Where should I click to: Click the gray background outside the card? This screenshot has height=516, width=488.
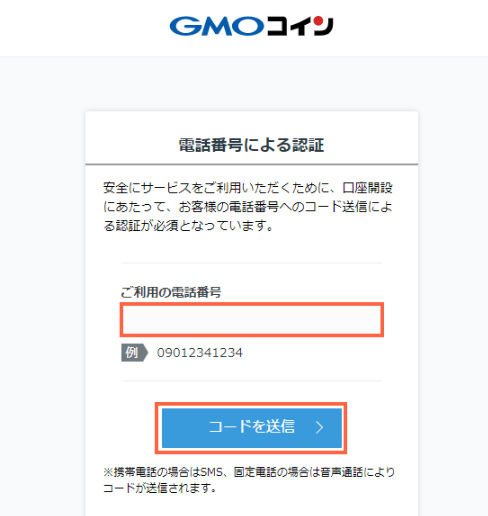coord(42,267)
